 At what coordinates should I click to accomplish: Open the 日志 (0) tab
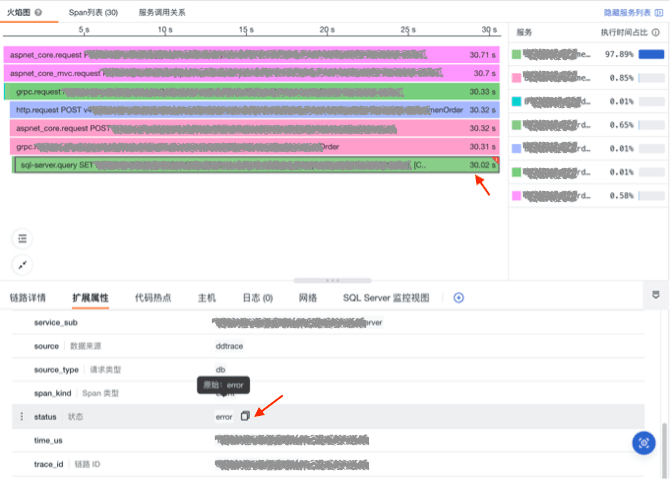pos(258,298)
